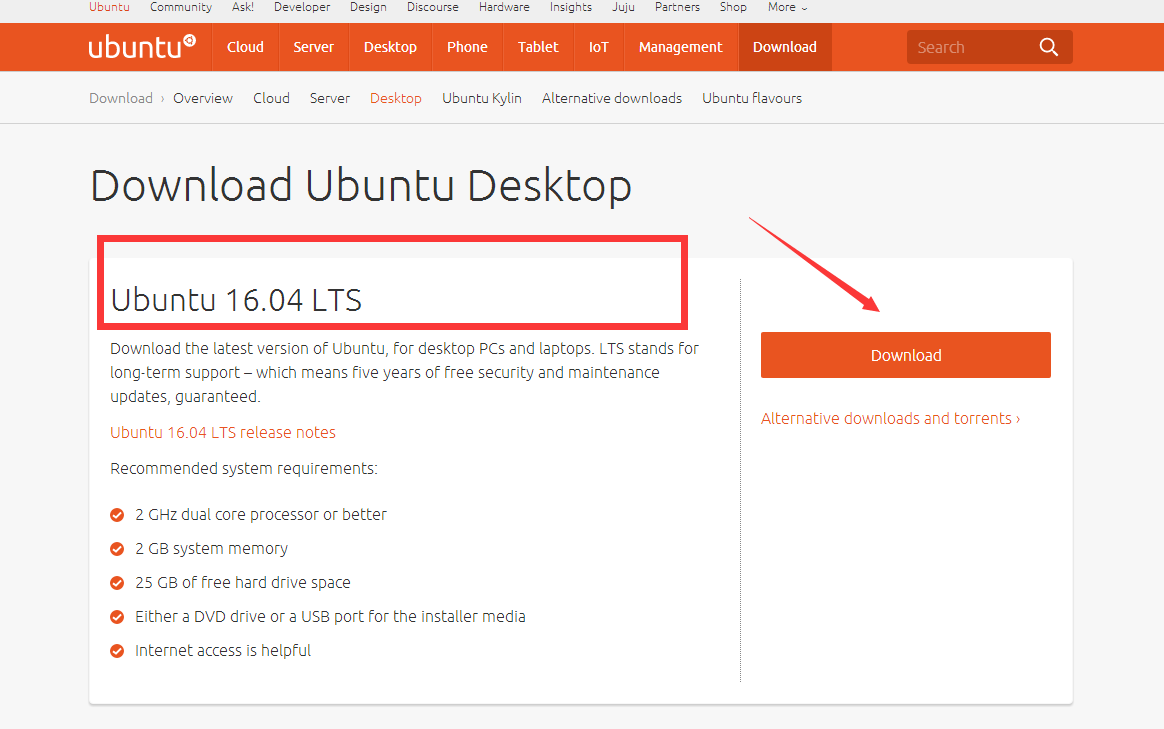Go to Ubuntu Kylin sub-navigation tab

(482, 98)
